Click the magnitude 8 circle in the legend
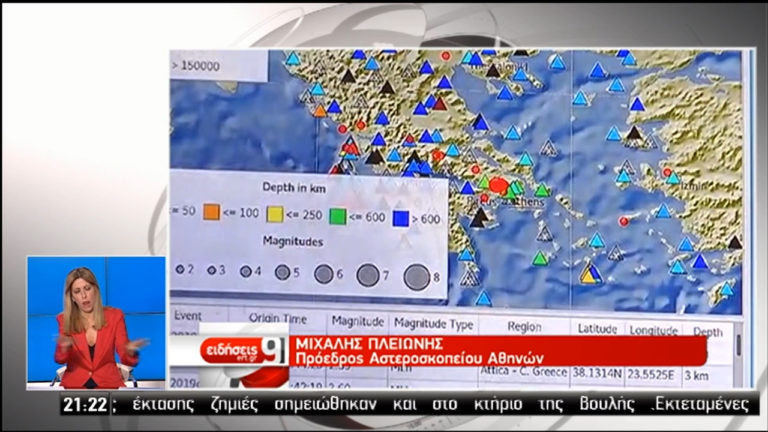The width and height of the screenshot is (768, 432). pos(416,277)
